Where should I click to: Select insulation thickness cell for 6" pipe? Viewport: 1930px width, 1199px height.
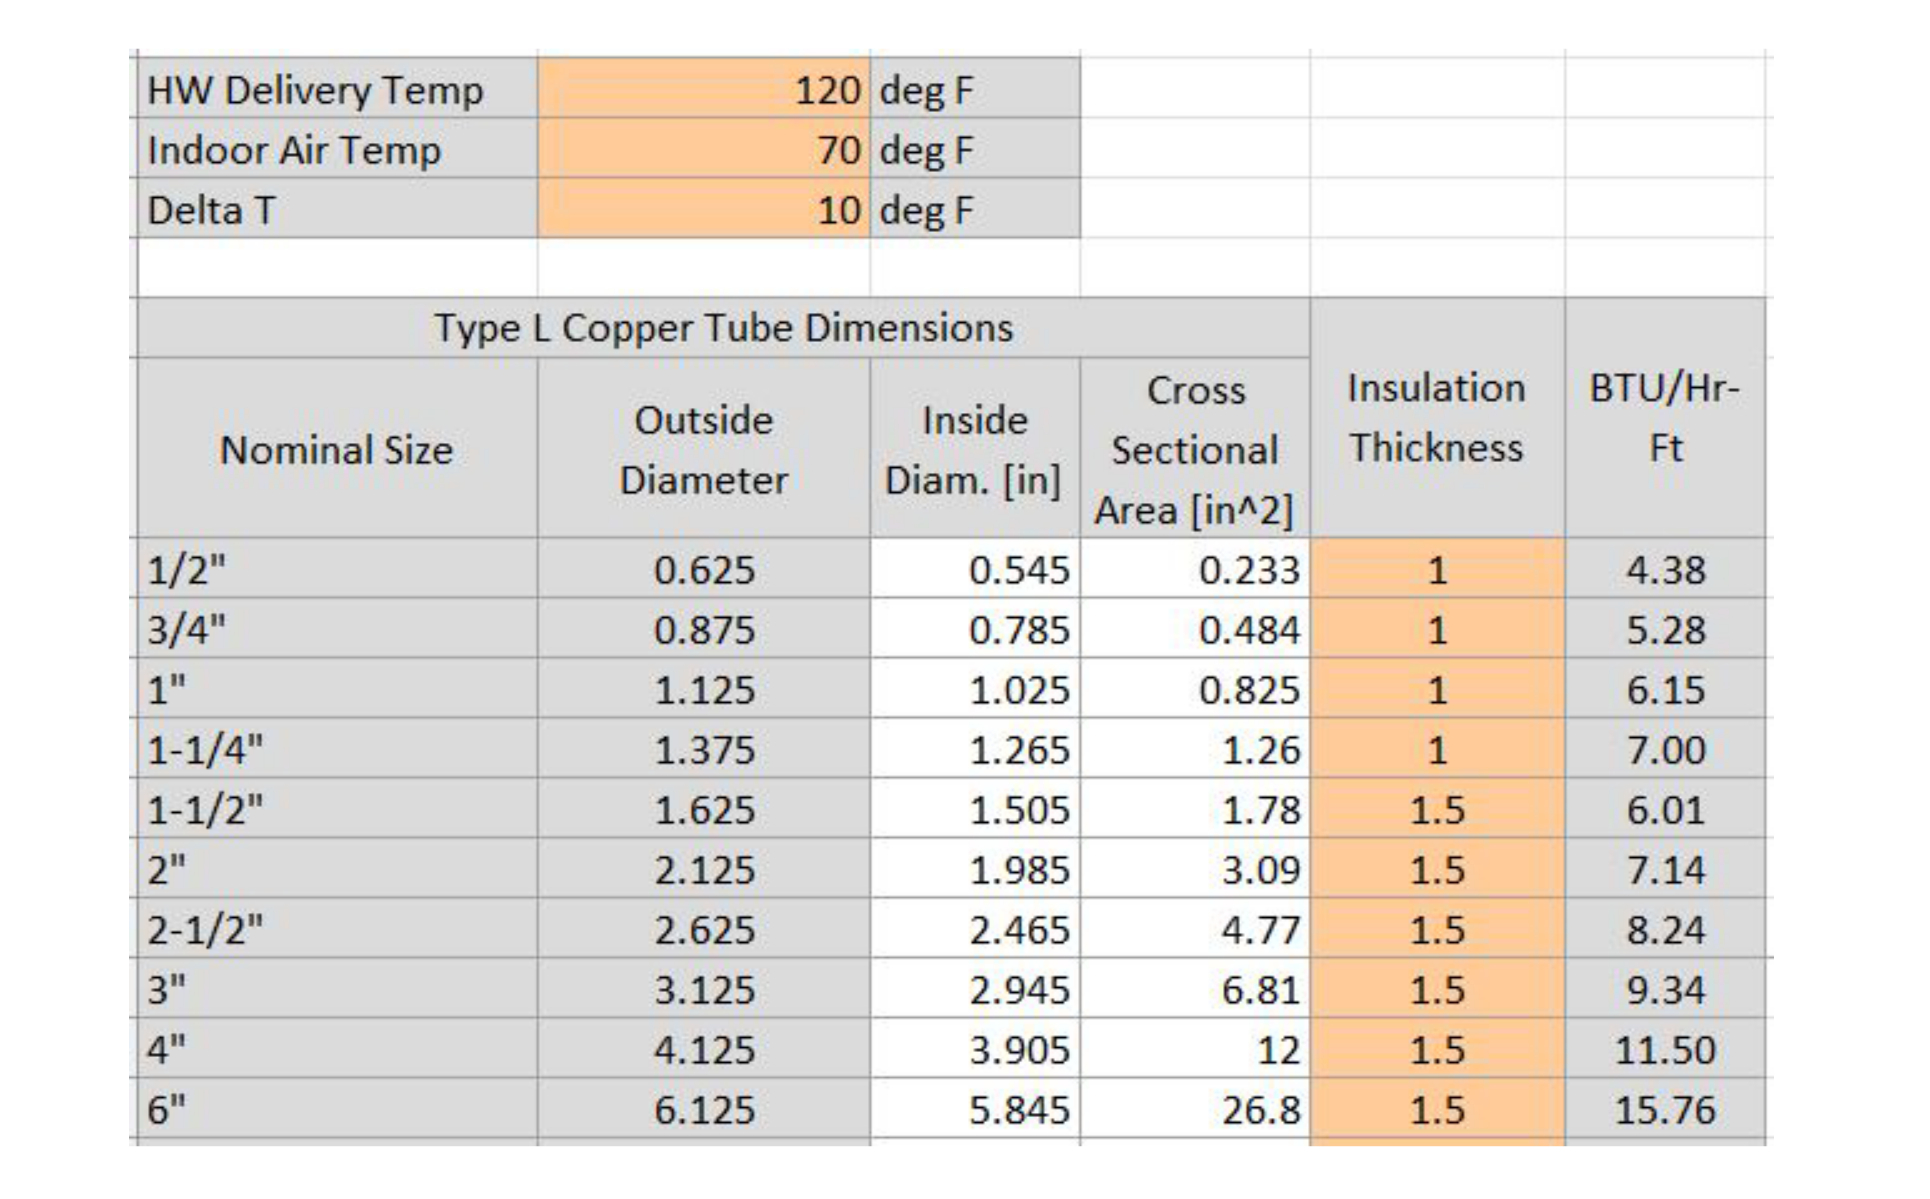click(x=1436, y=1110)
